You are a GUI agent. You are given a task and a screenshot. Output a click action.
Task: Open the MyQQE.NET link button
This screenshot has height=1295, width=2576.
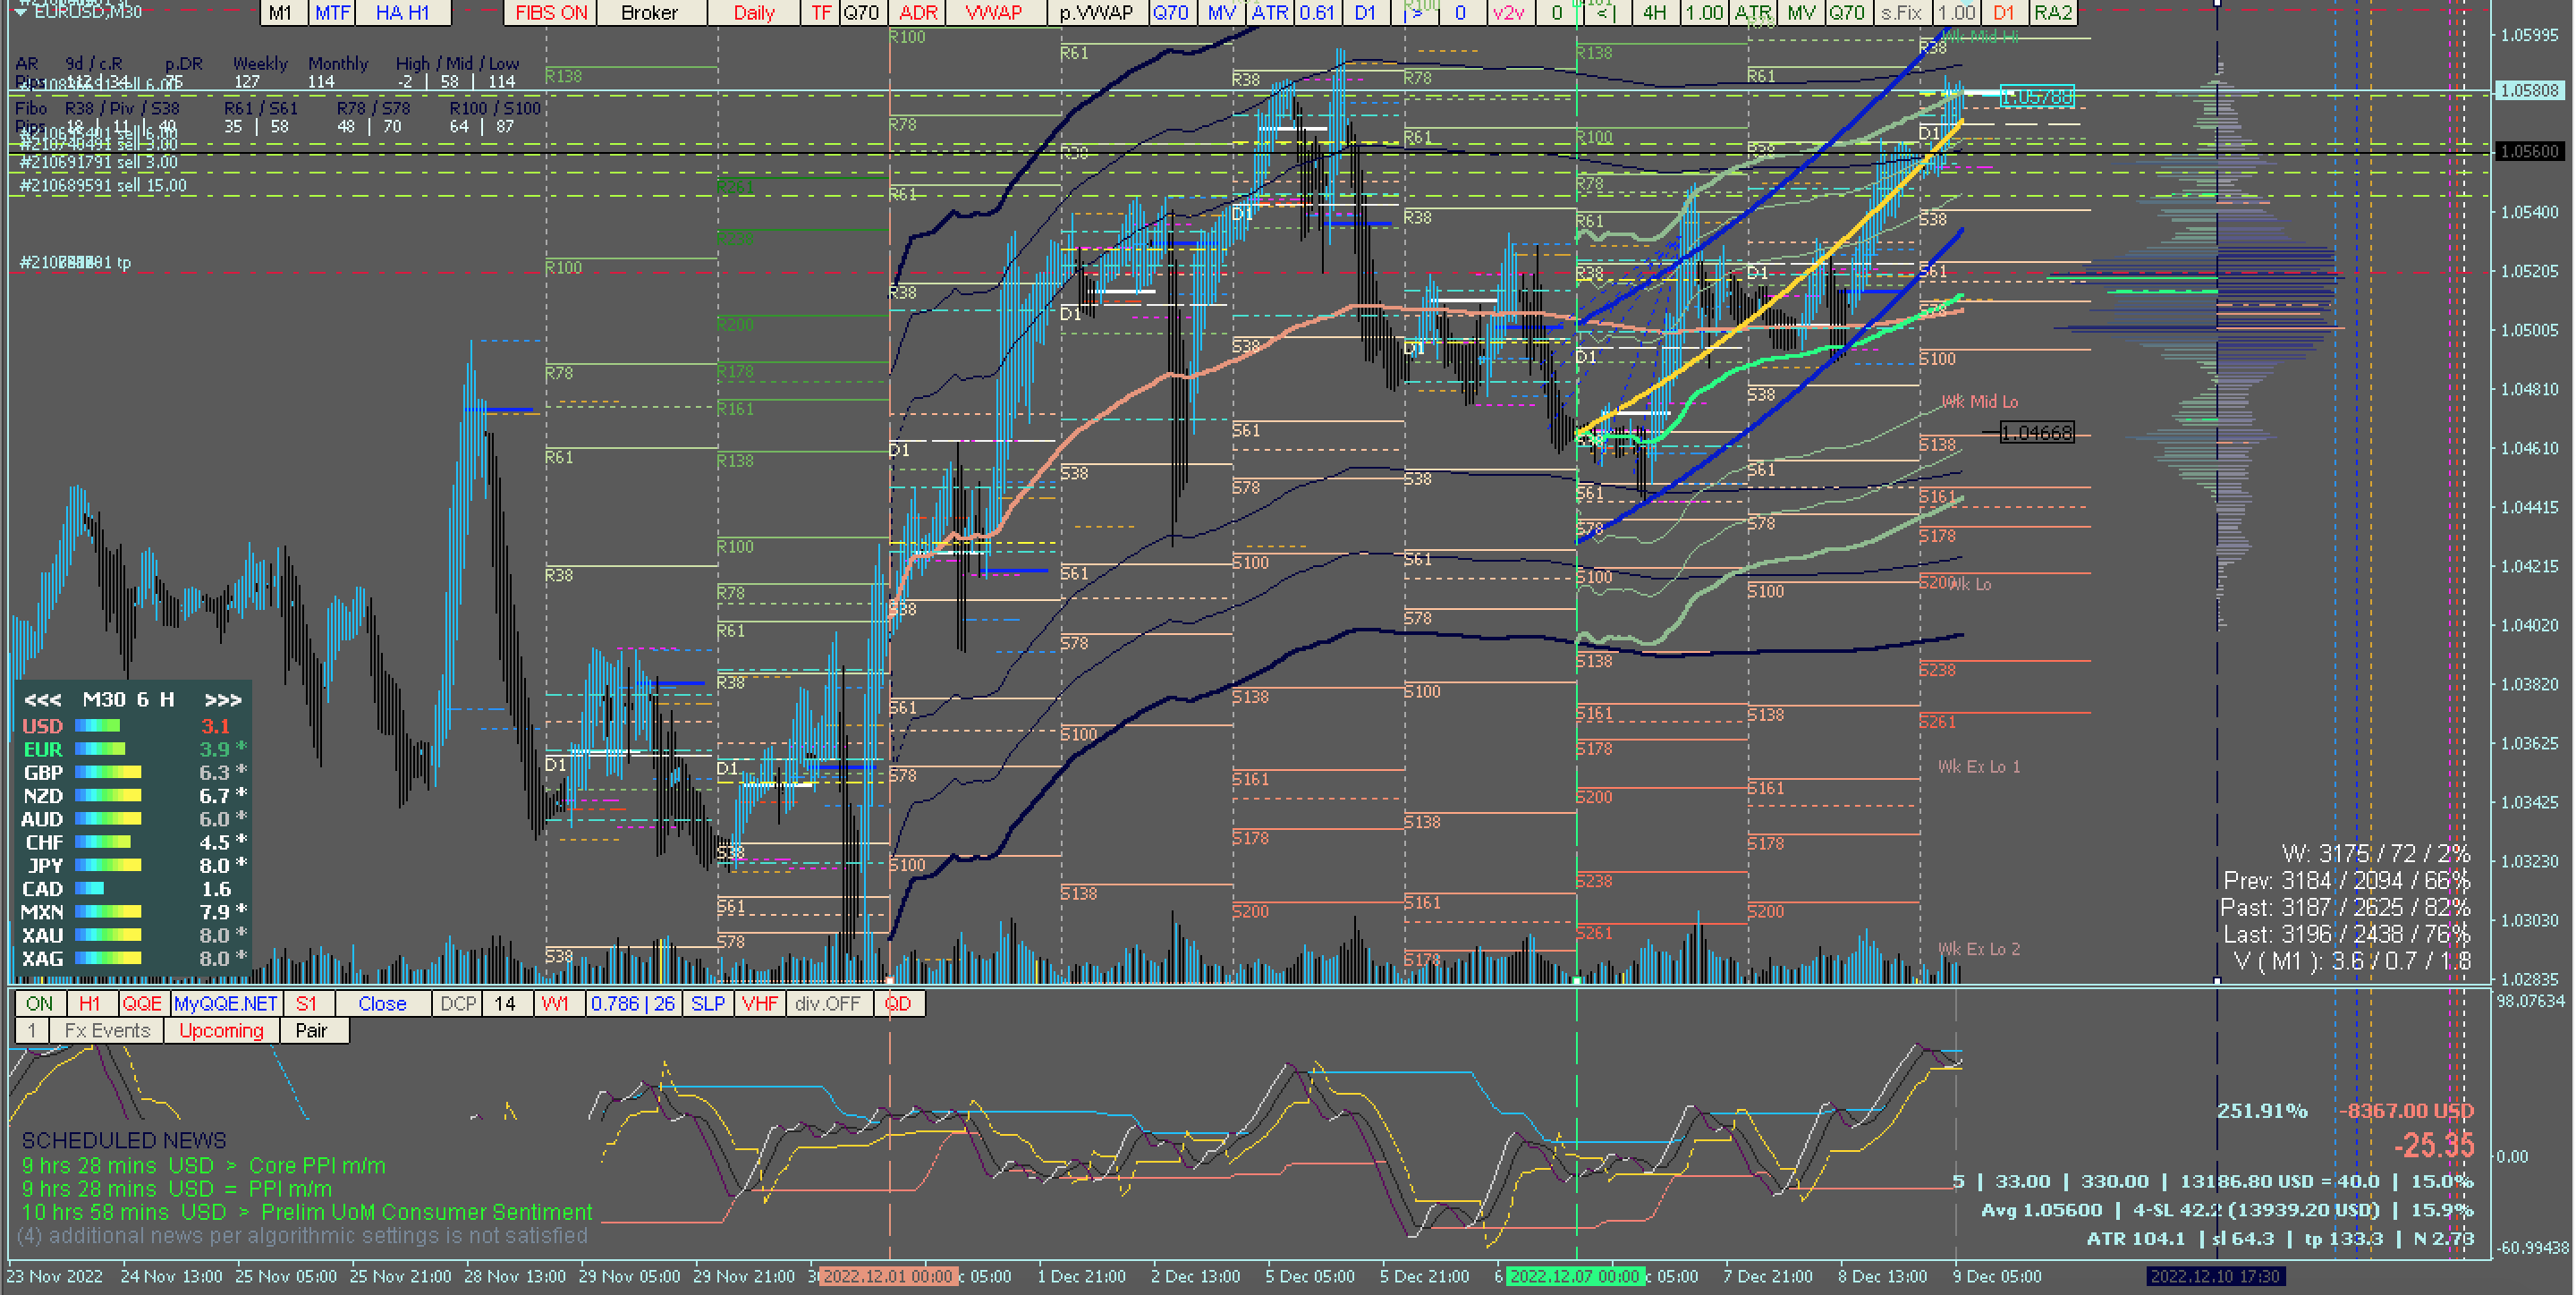[x=225, y=1003]
